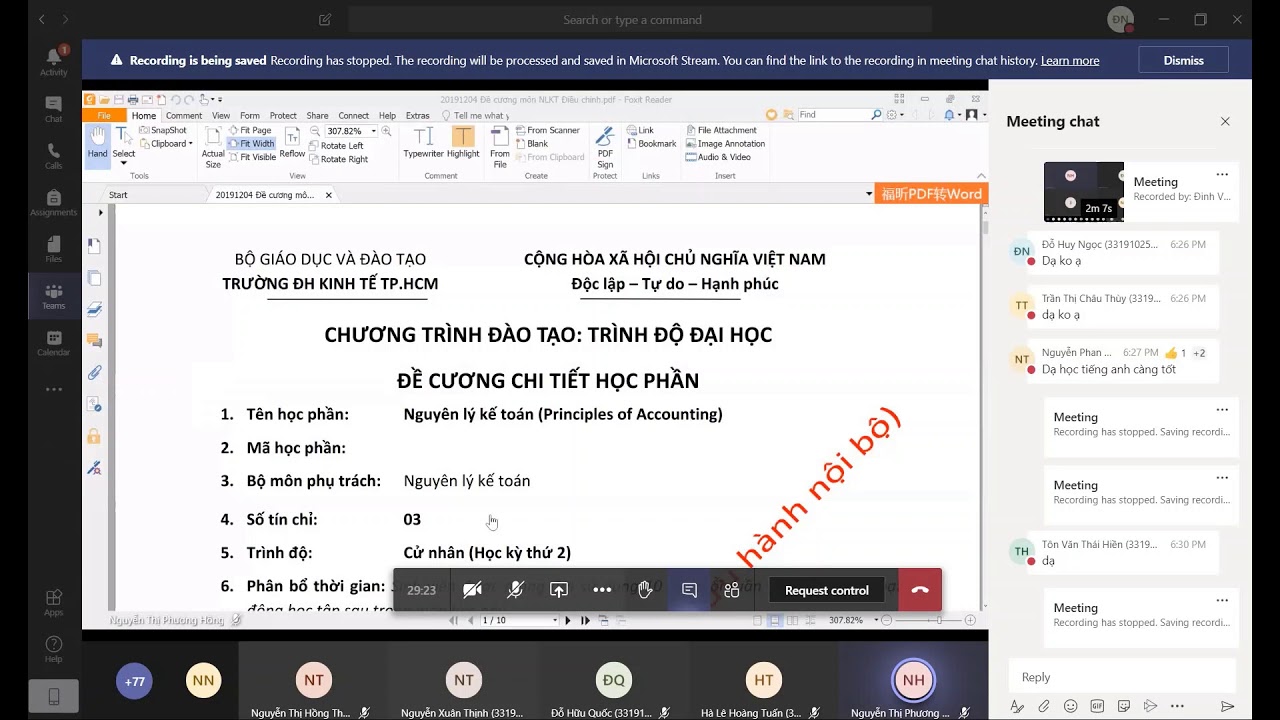Toggle microphone mute in meeting controls
Image resolution: width=1280 pixels, height=720 pixels.
coord(516,590)
